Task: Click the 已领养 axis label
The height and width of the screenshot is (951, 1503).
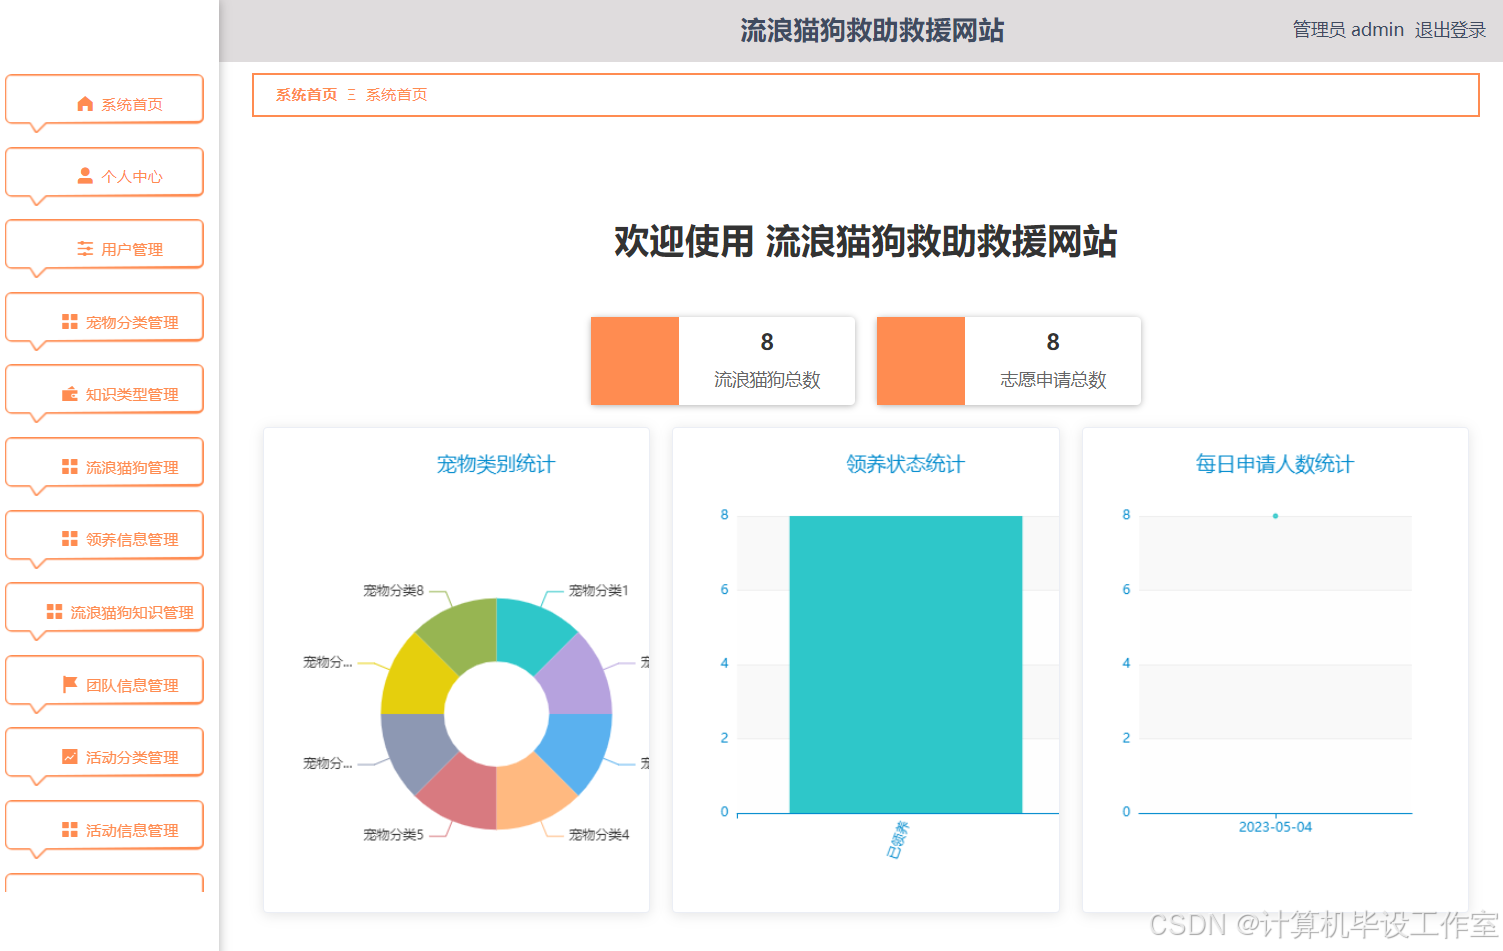Action: coord(898,840)
